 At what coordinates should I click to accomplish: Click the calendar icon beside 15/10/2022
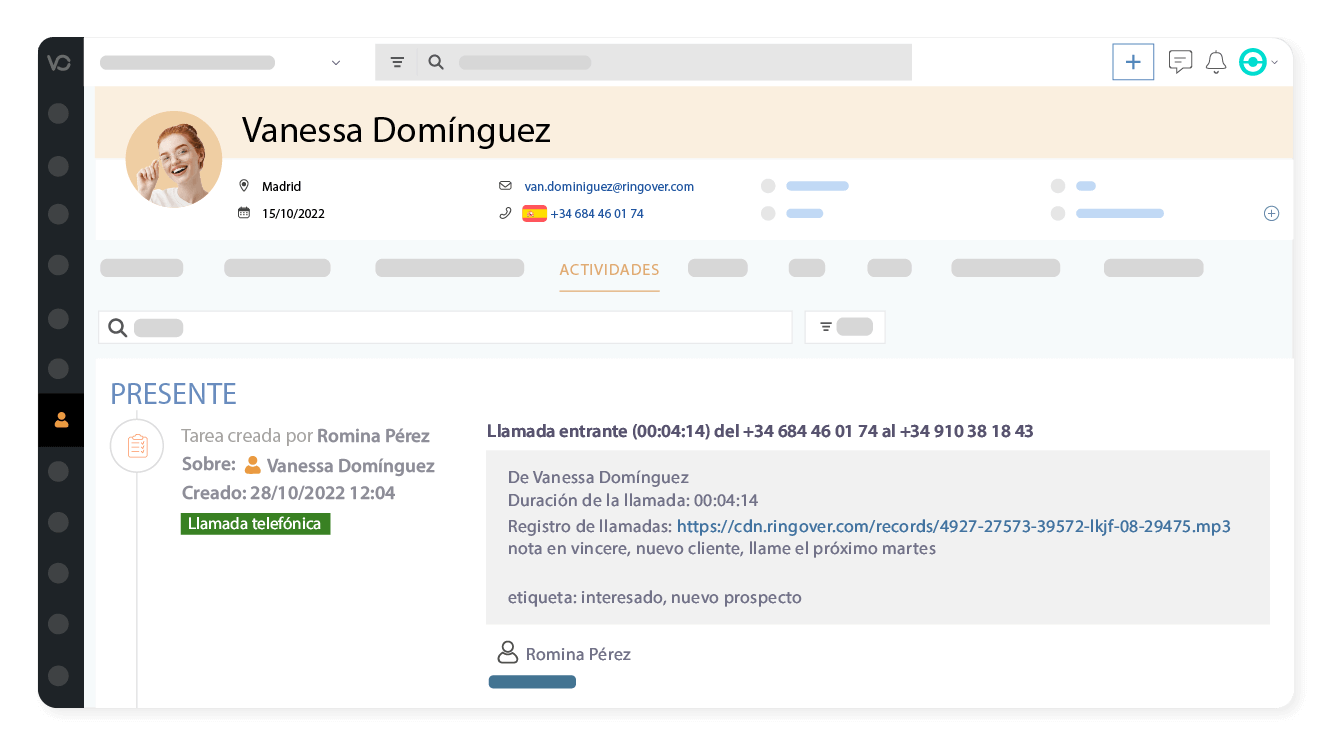243,212
